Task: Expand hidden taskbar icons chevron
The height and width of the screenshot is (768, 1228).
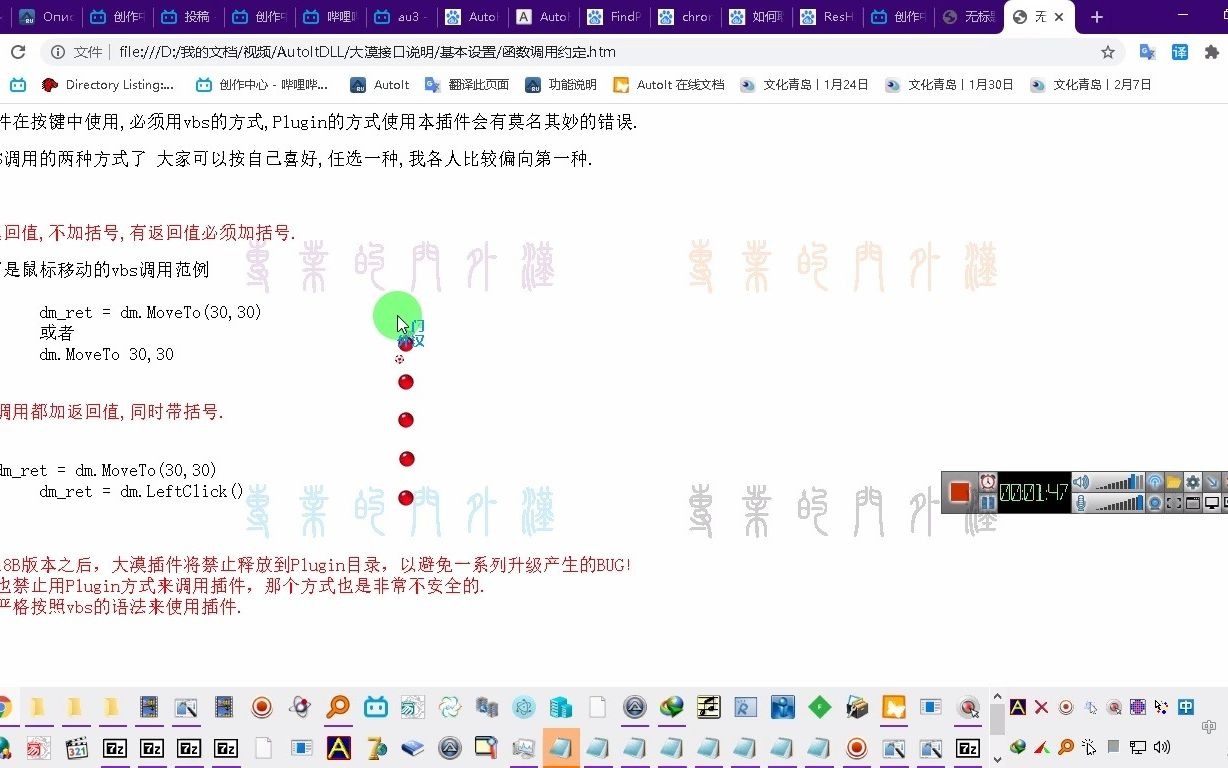Action: 997,695
